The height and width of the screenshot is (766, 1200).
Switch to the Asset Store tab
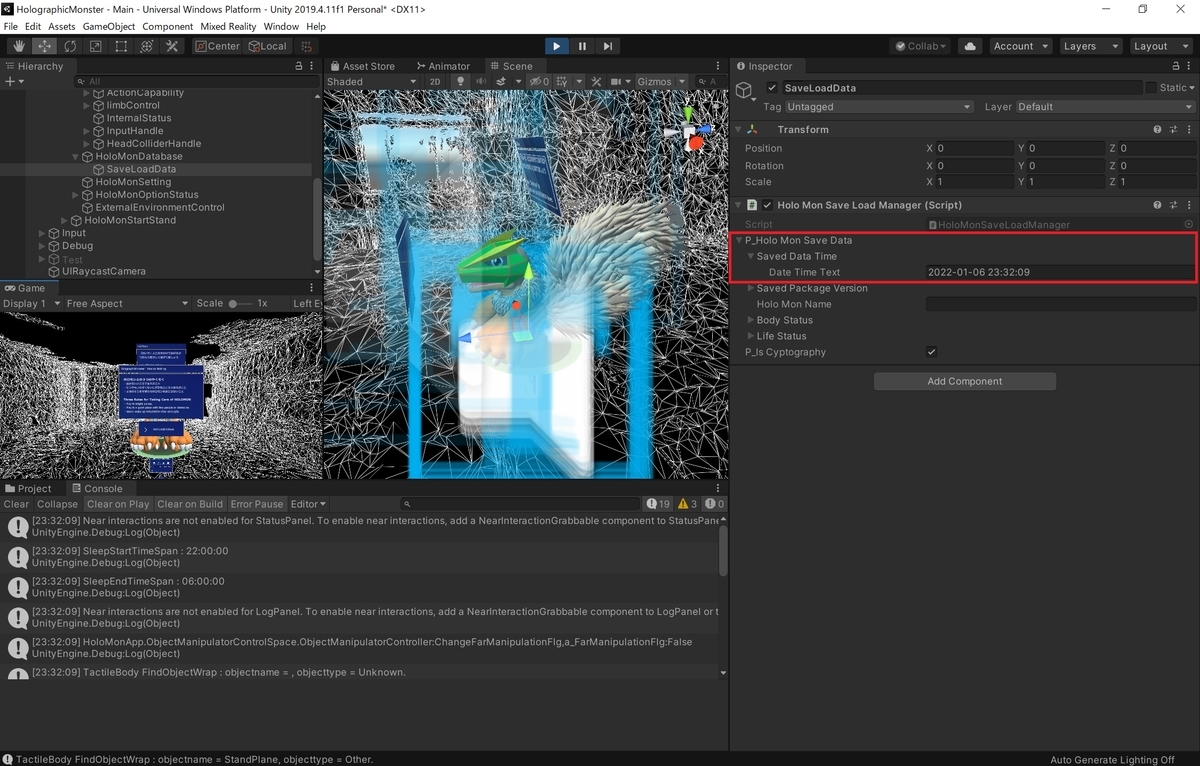click(363, 66)
